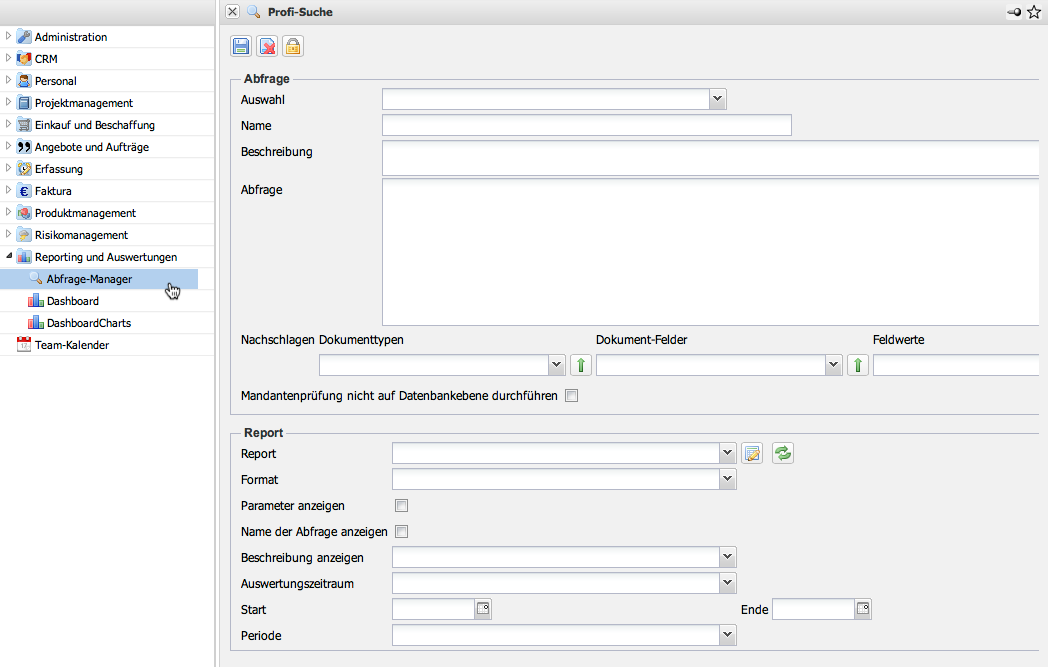The height and width of the screenshot is (667, 1048).
Task: Check Name der Abfrage anzeigen
Action: click(402, 532)
